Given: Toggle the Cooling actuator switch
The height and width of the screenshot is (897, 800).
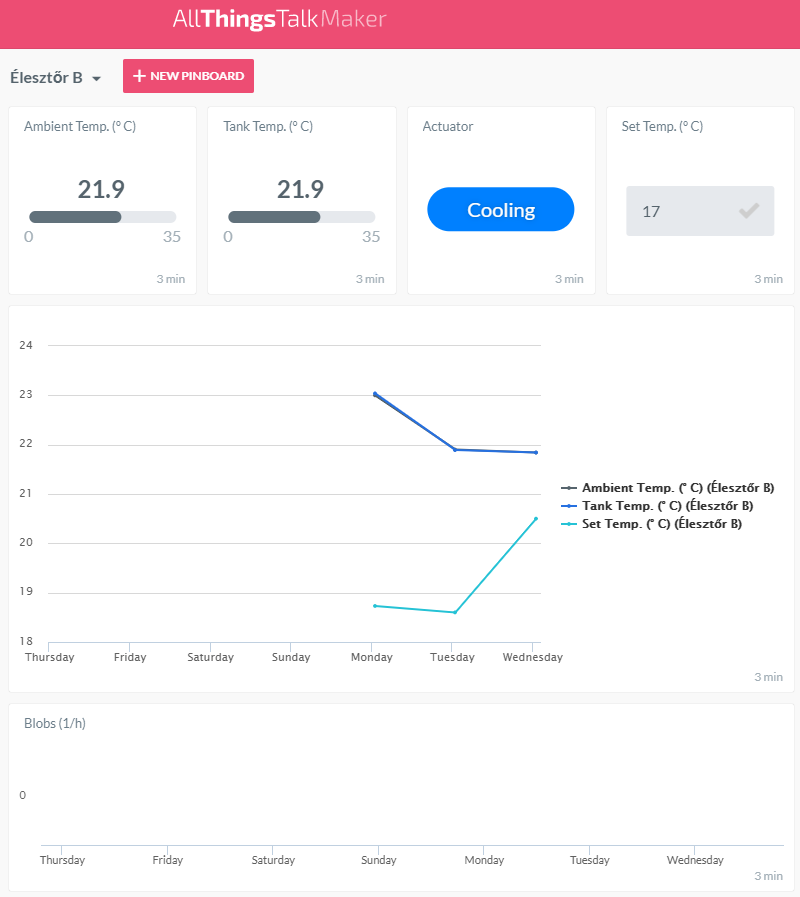Looking at the screenshot, I should click(500, 210).
